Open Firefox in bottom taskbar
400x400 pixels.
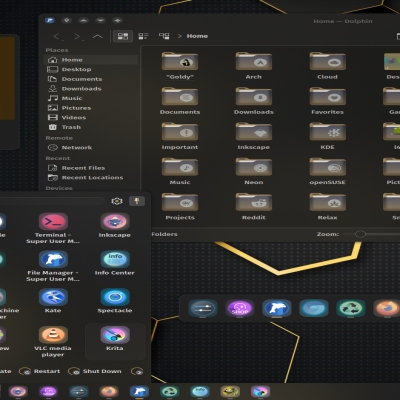(109, 391)
